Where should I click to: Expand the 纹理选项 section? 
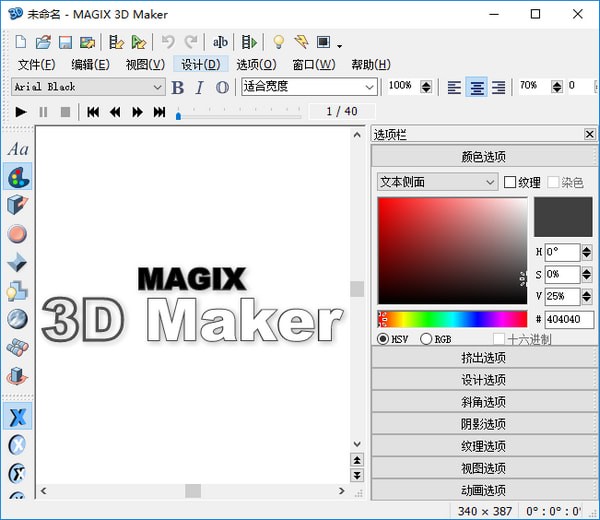click(x=483, y=446)
